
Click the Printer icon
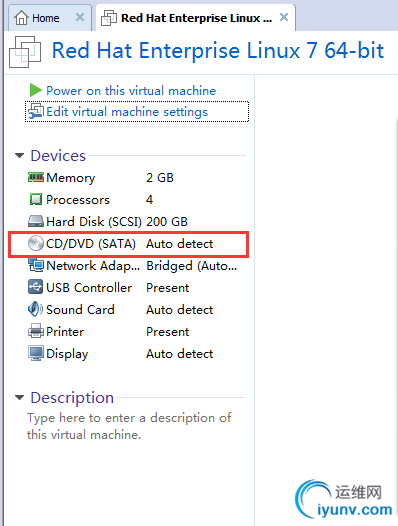tap(36, 331)
